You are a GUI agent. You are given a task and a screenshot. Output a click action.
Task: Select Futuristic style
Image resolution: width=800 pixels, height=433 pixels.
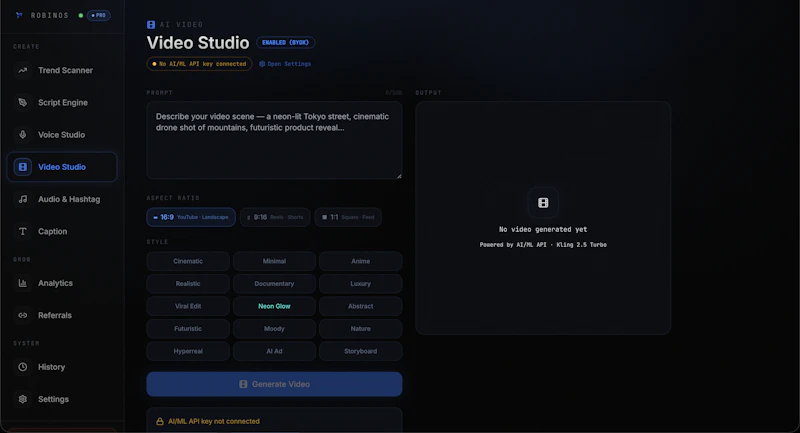(x=188, y=328)
